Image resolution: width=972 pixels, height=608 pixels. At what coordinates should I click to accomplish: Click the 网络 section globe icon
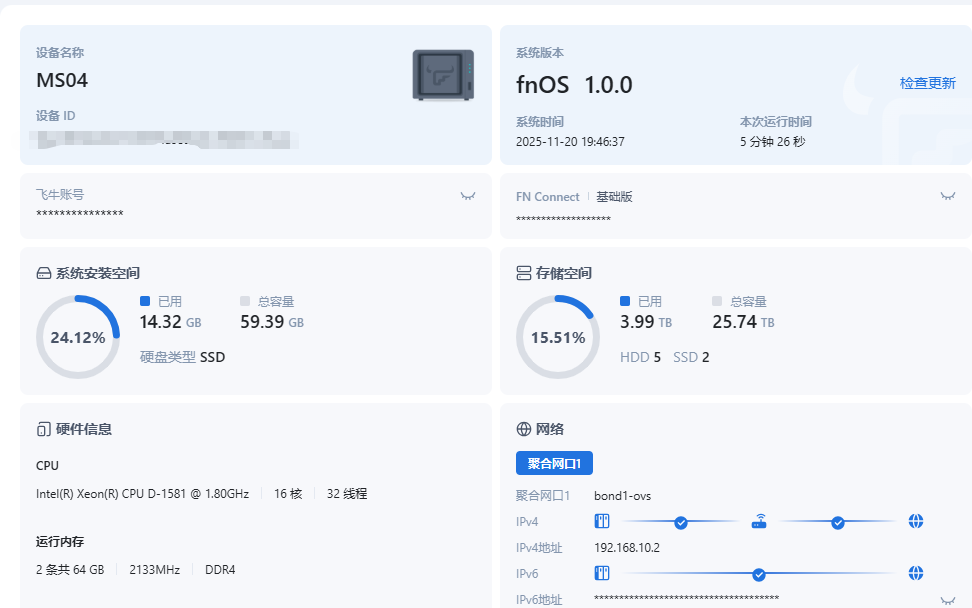point(523,429)
